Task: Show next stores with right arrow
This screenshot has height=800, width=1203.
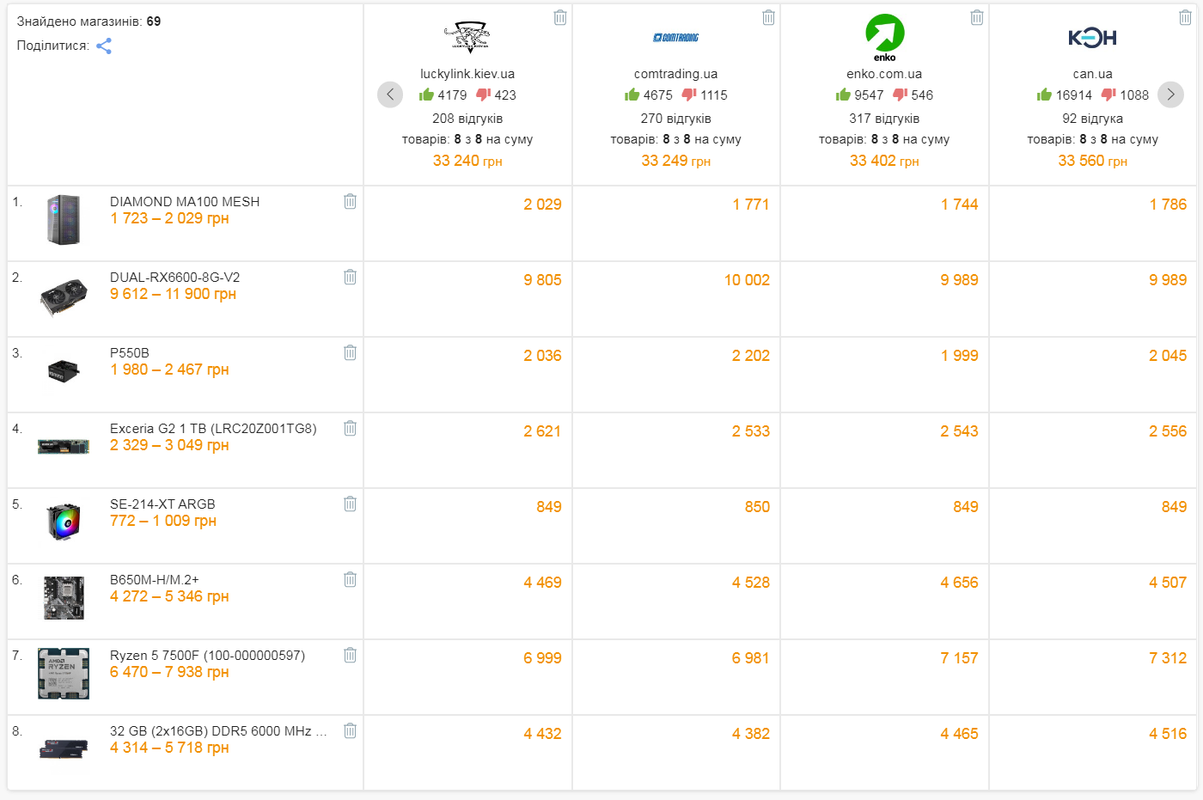Action: coord(1170,95)
